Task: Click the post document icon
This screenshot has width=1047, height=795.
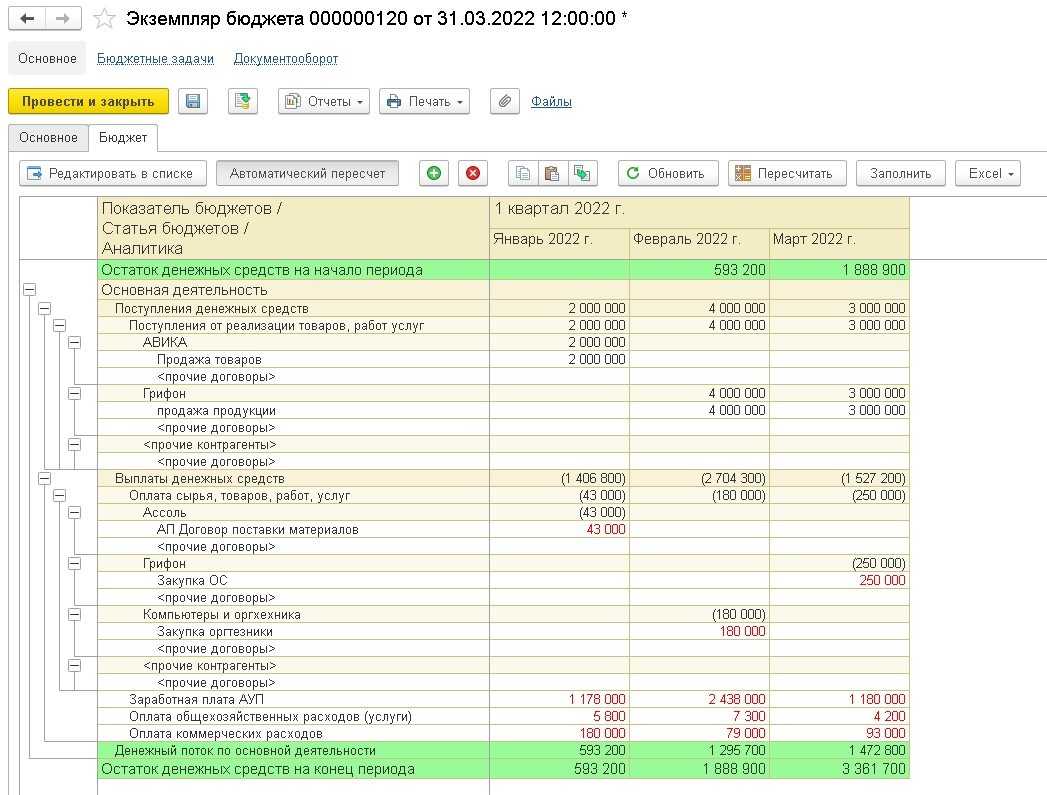Action: tap(243, 101)
